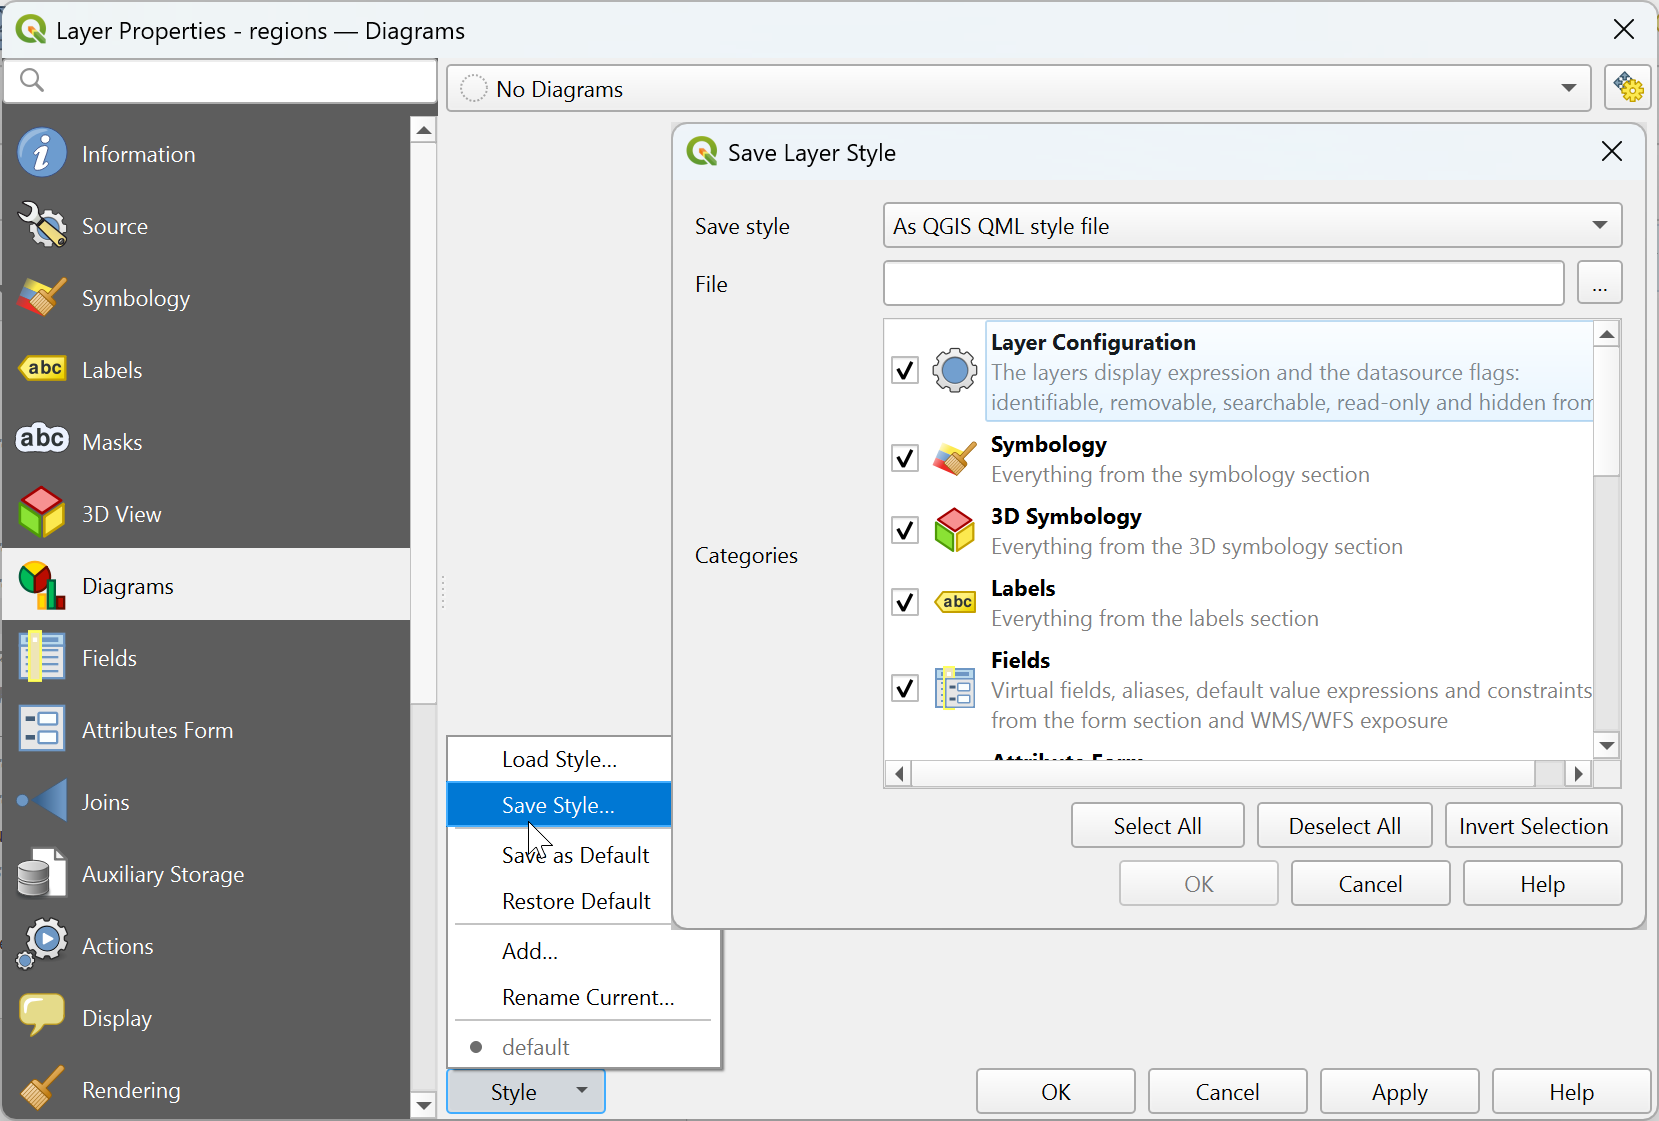Open Auxiliary Storage database icon

coord(41,874)
